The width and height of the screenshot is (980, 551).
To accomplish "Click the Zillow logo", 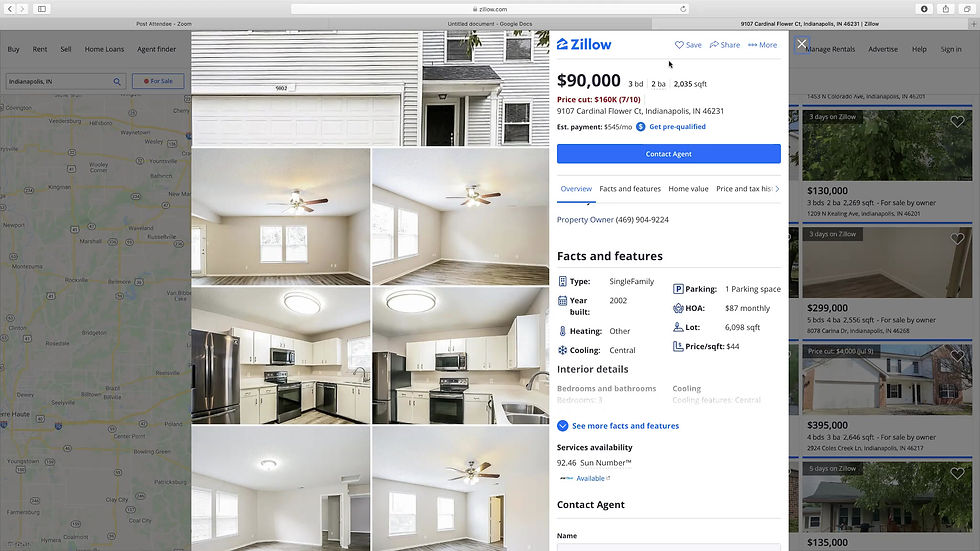I will coord(584,44).
